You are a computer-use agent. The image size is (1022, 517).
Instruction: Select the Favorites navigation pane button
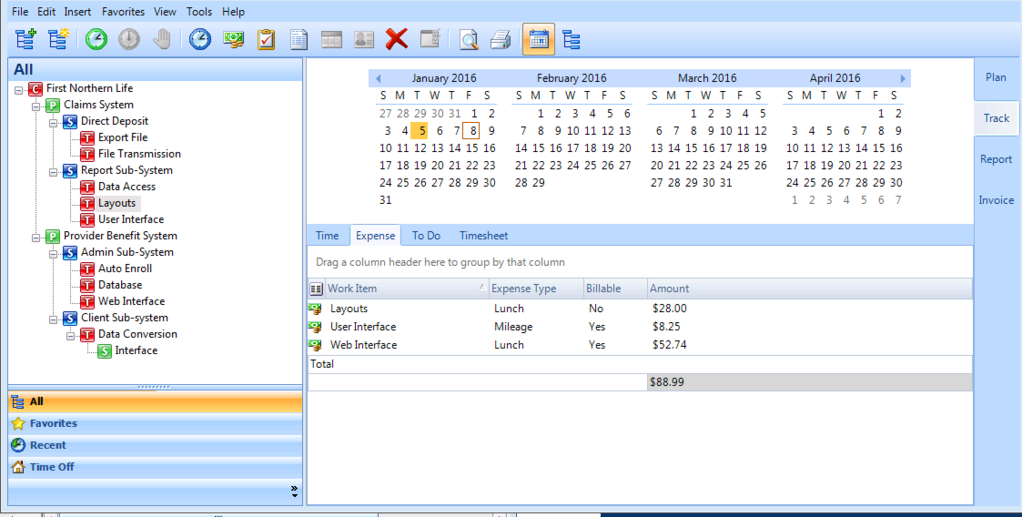tap(155, 424)
